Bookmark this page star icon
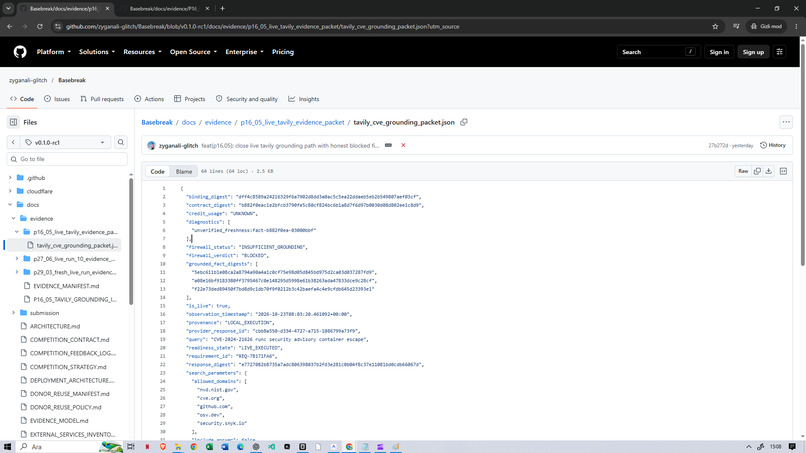This screenshot has width=806, height=453. (715, 26)
